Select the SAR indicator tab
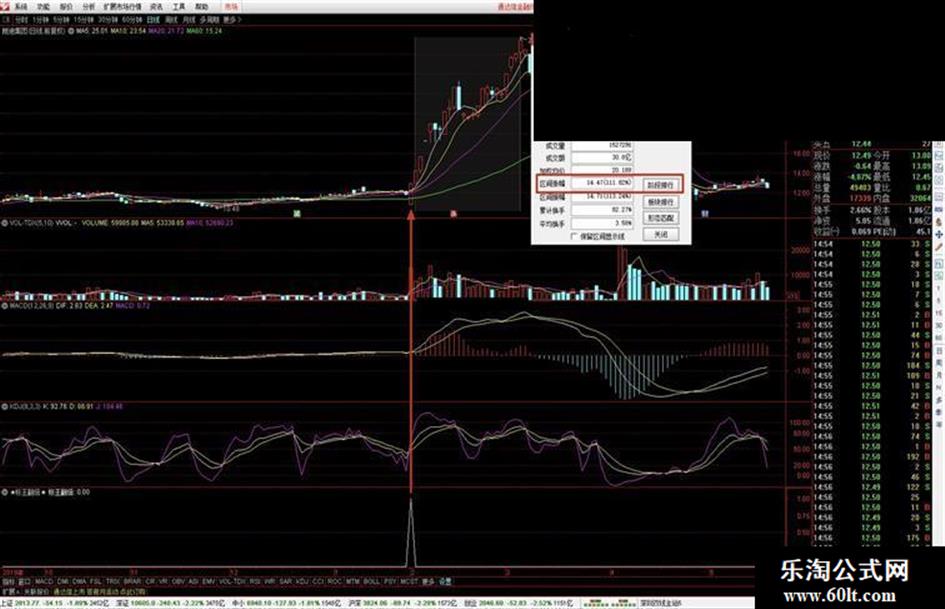This screenshot has height=609, width=945. pos(285,582)
